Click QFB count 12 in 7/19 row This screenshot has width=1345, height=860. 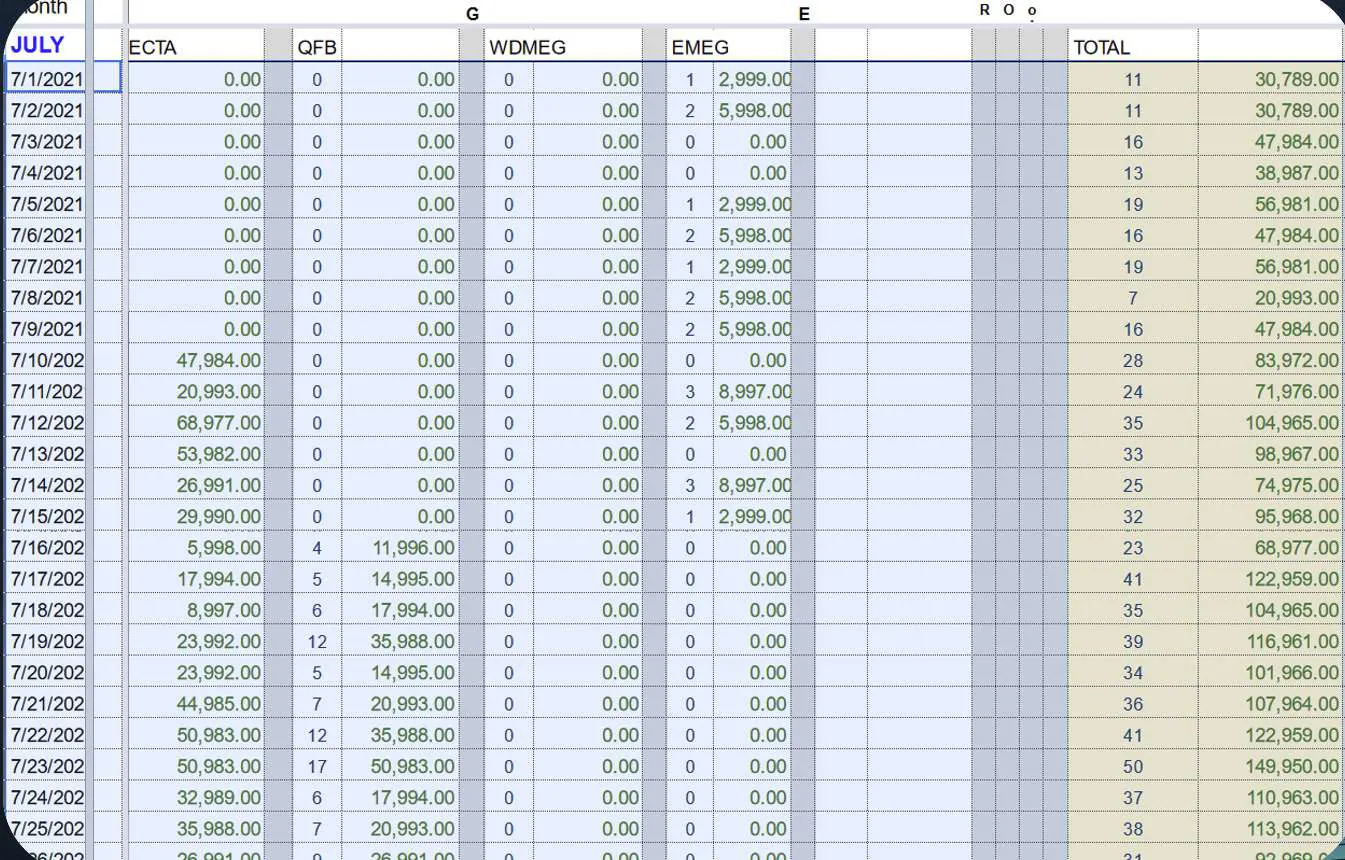point(317,642)
